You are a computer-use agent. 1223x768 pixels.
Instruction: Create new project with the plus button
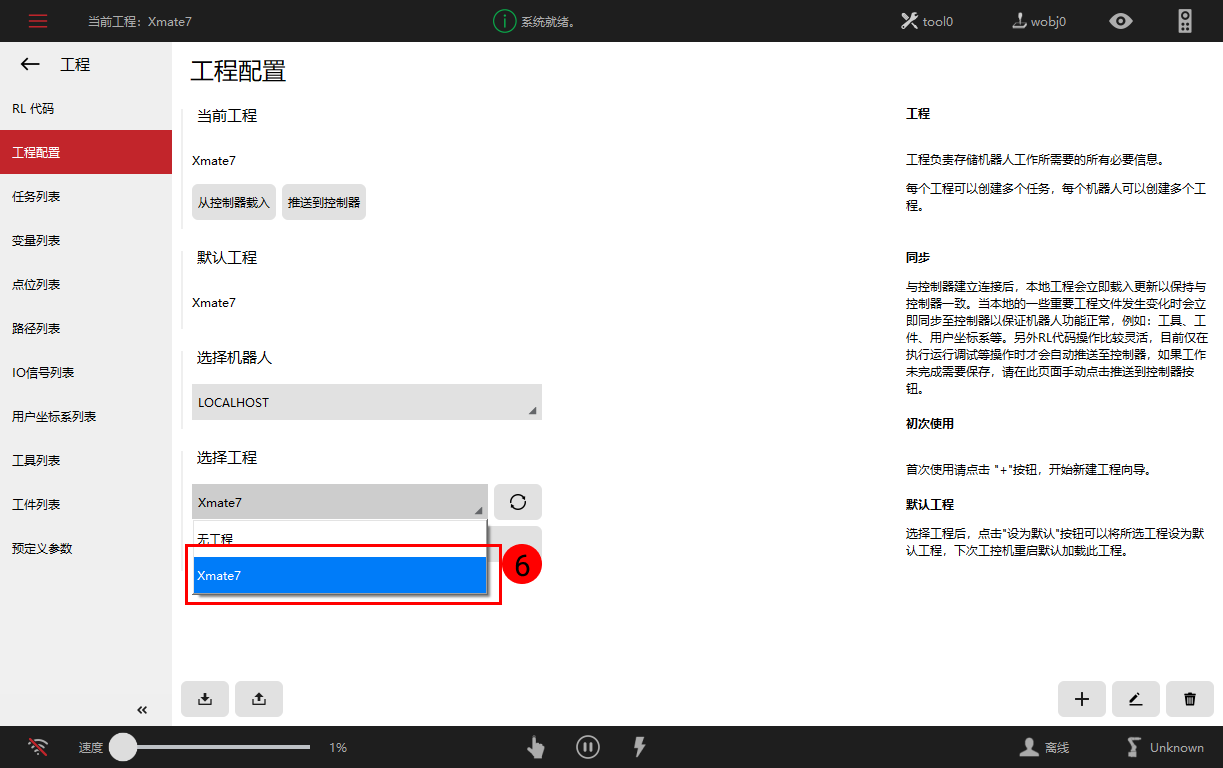1082,699
